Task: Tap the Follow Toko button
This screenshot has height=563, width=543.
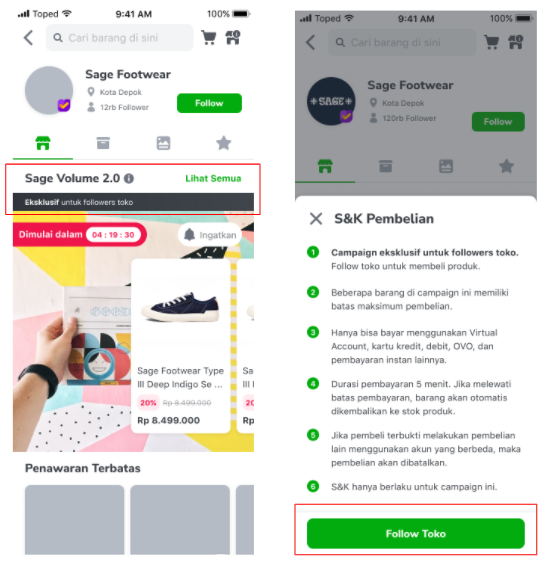Action: 416,533
